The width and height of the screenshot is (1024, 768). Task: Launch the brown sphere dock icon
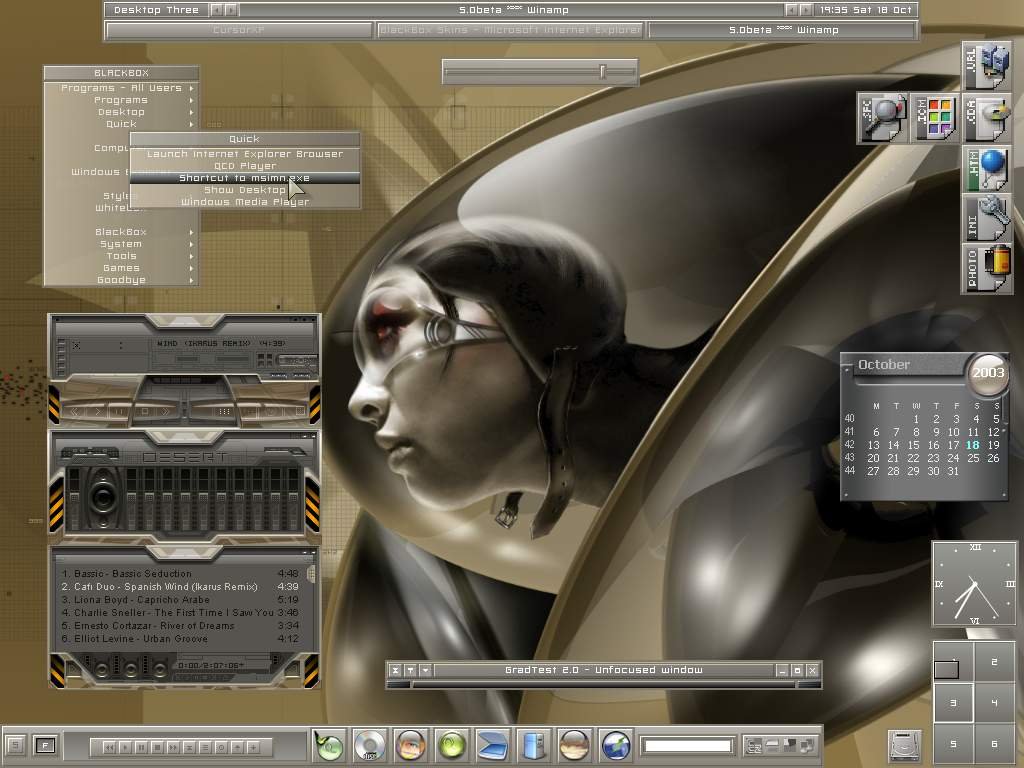575,745
